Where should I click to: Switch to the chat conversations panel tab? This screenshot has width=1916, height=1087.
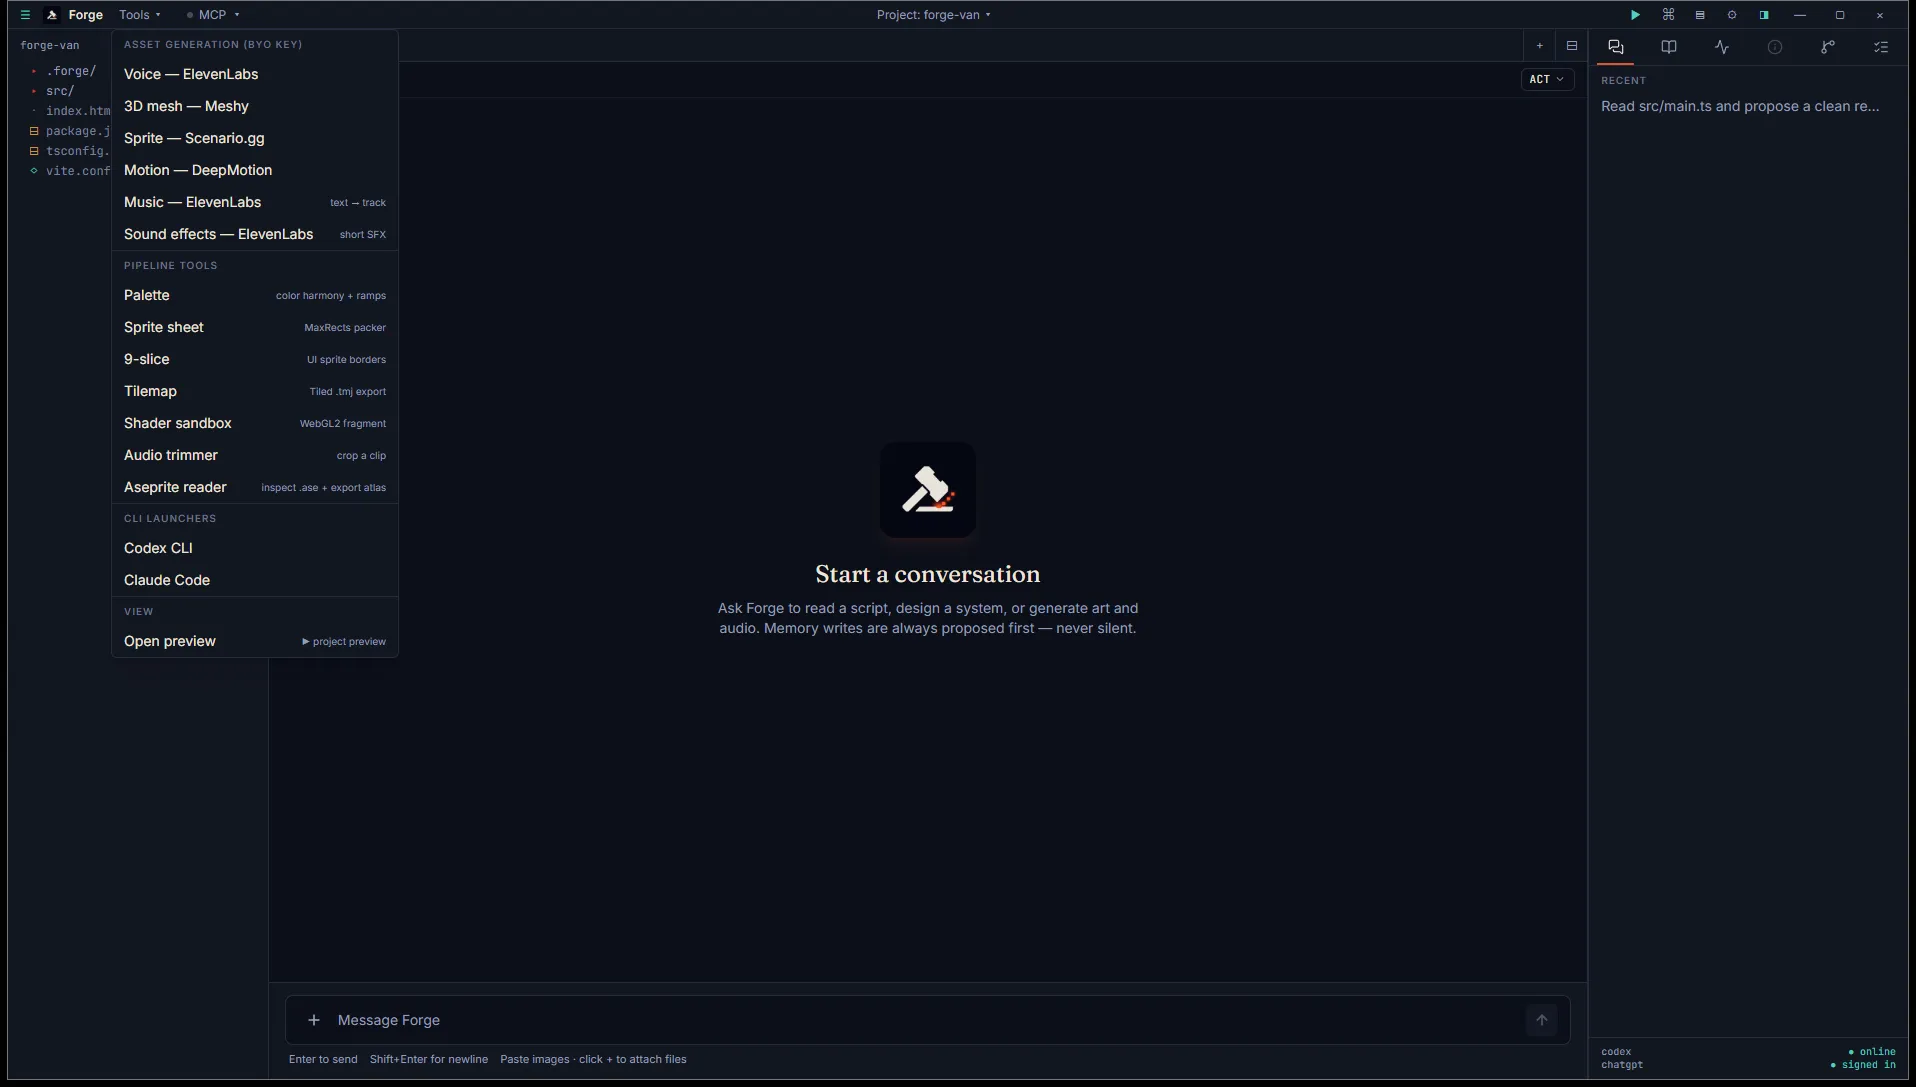[x=1616, y=47]
